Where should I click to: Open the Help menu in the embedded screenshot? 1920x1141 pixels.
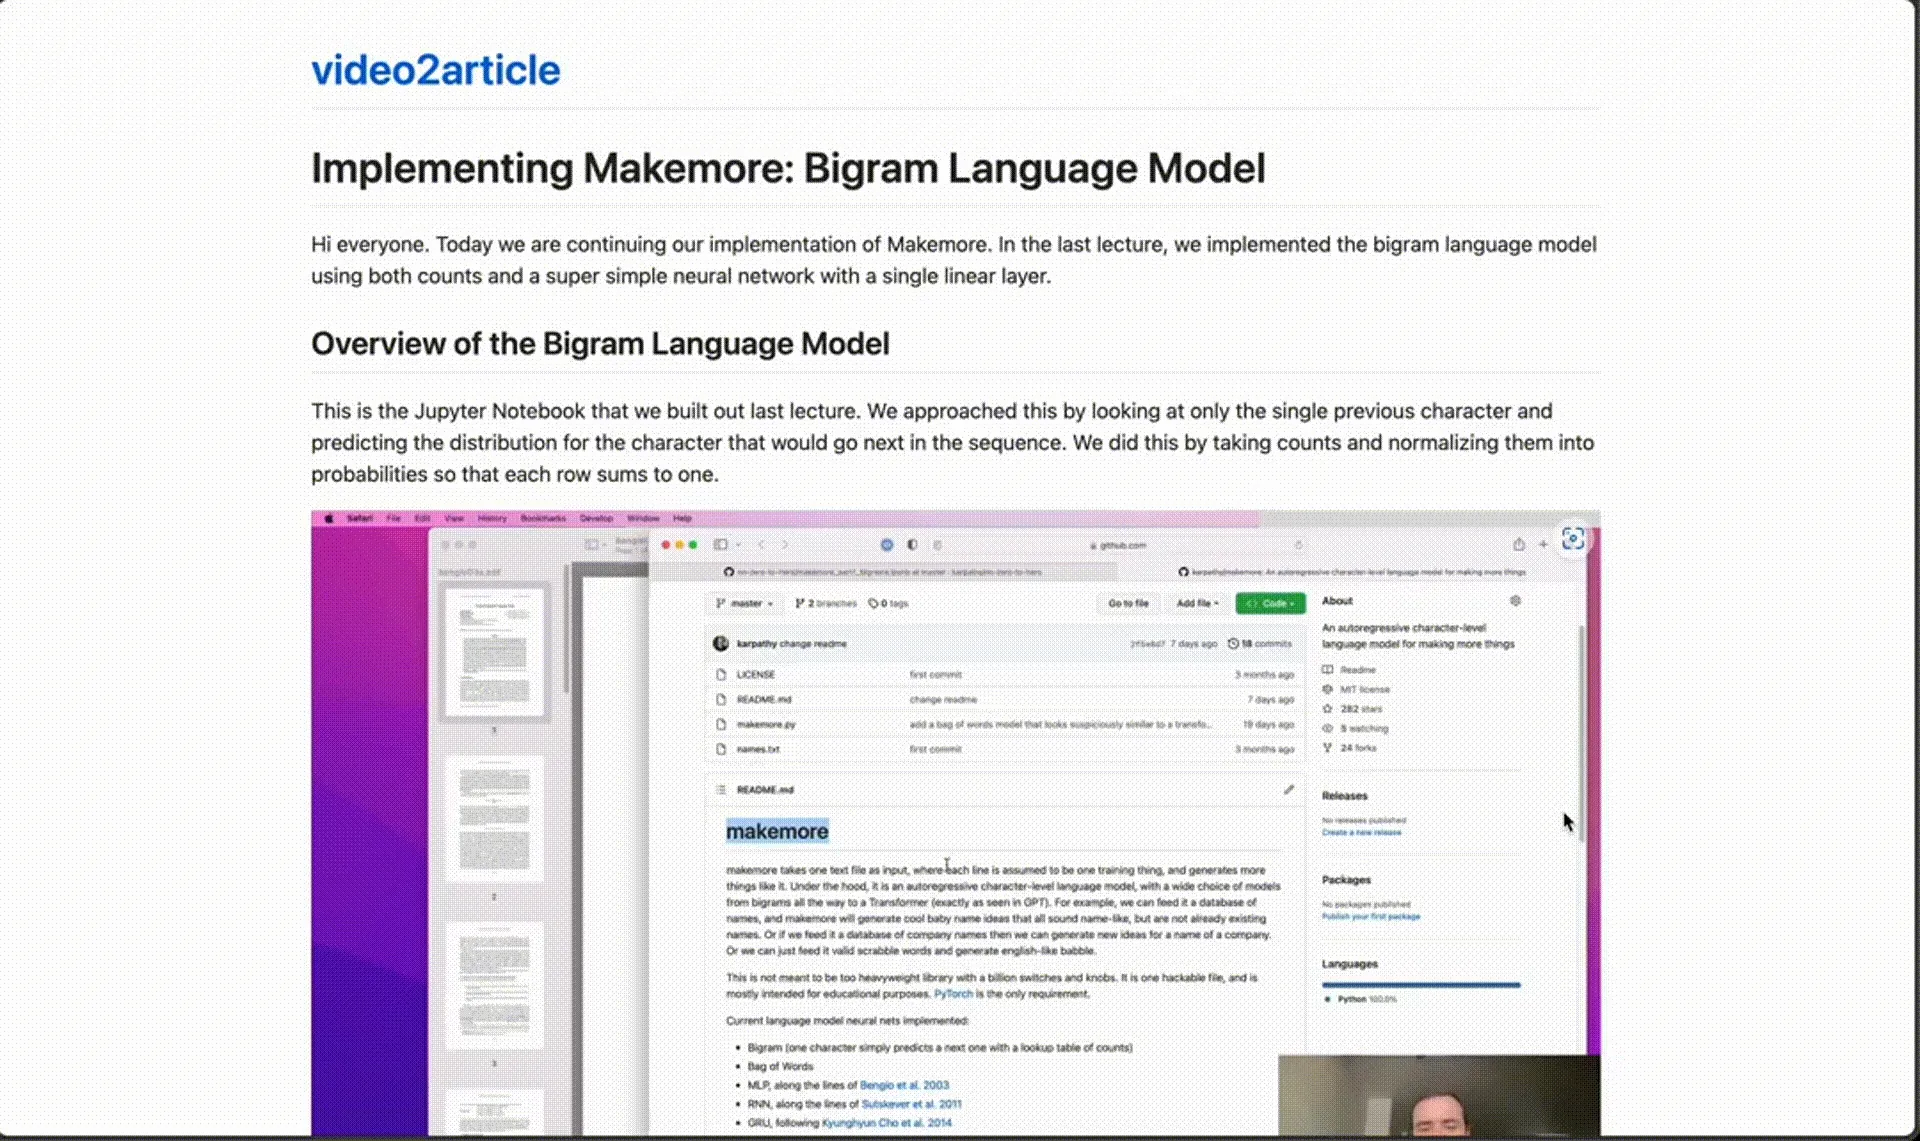click(x=682, y=518)
